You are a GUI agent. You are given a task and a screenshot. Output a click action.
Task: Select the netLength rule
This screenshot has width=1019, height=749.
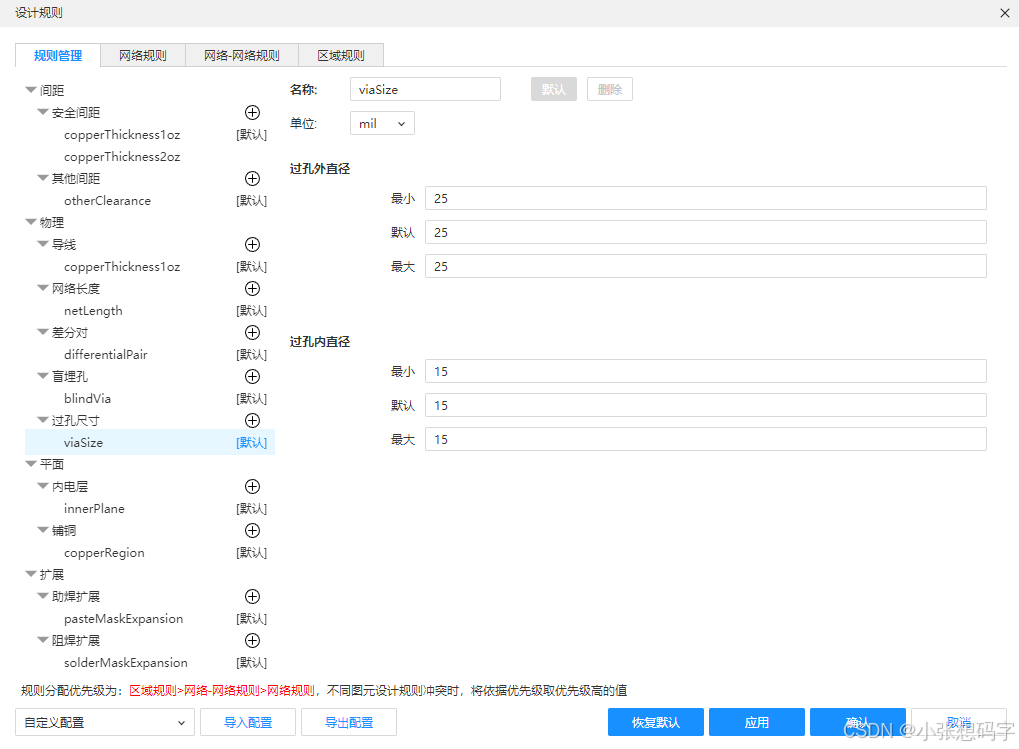93,311
